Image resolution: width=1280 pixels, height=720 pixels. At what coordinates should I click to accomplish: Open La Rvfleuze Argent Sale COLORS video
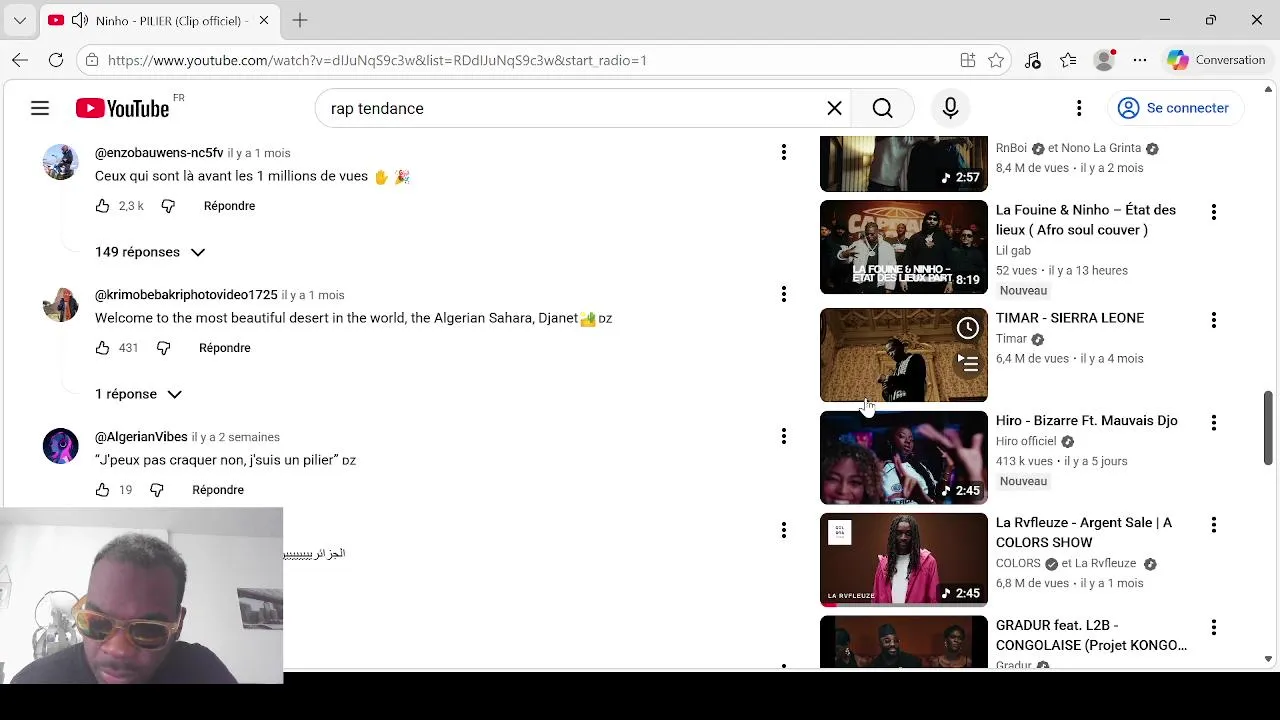(1084, 532)
